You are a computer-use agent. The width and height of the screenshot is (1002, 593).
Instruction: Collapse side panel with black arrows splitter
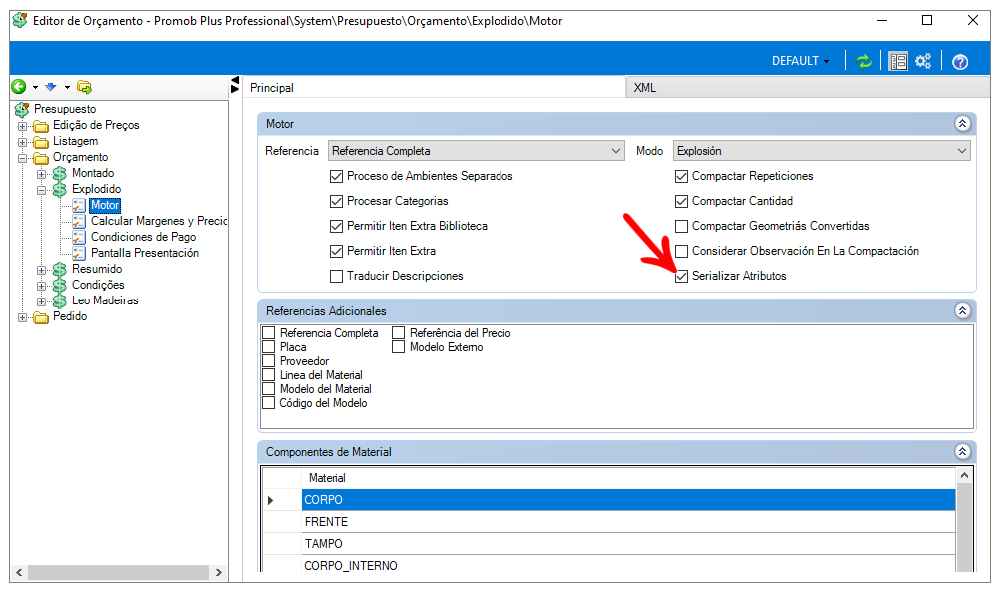tap(235, 85)
